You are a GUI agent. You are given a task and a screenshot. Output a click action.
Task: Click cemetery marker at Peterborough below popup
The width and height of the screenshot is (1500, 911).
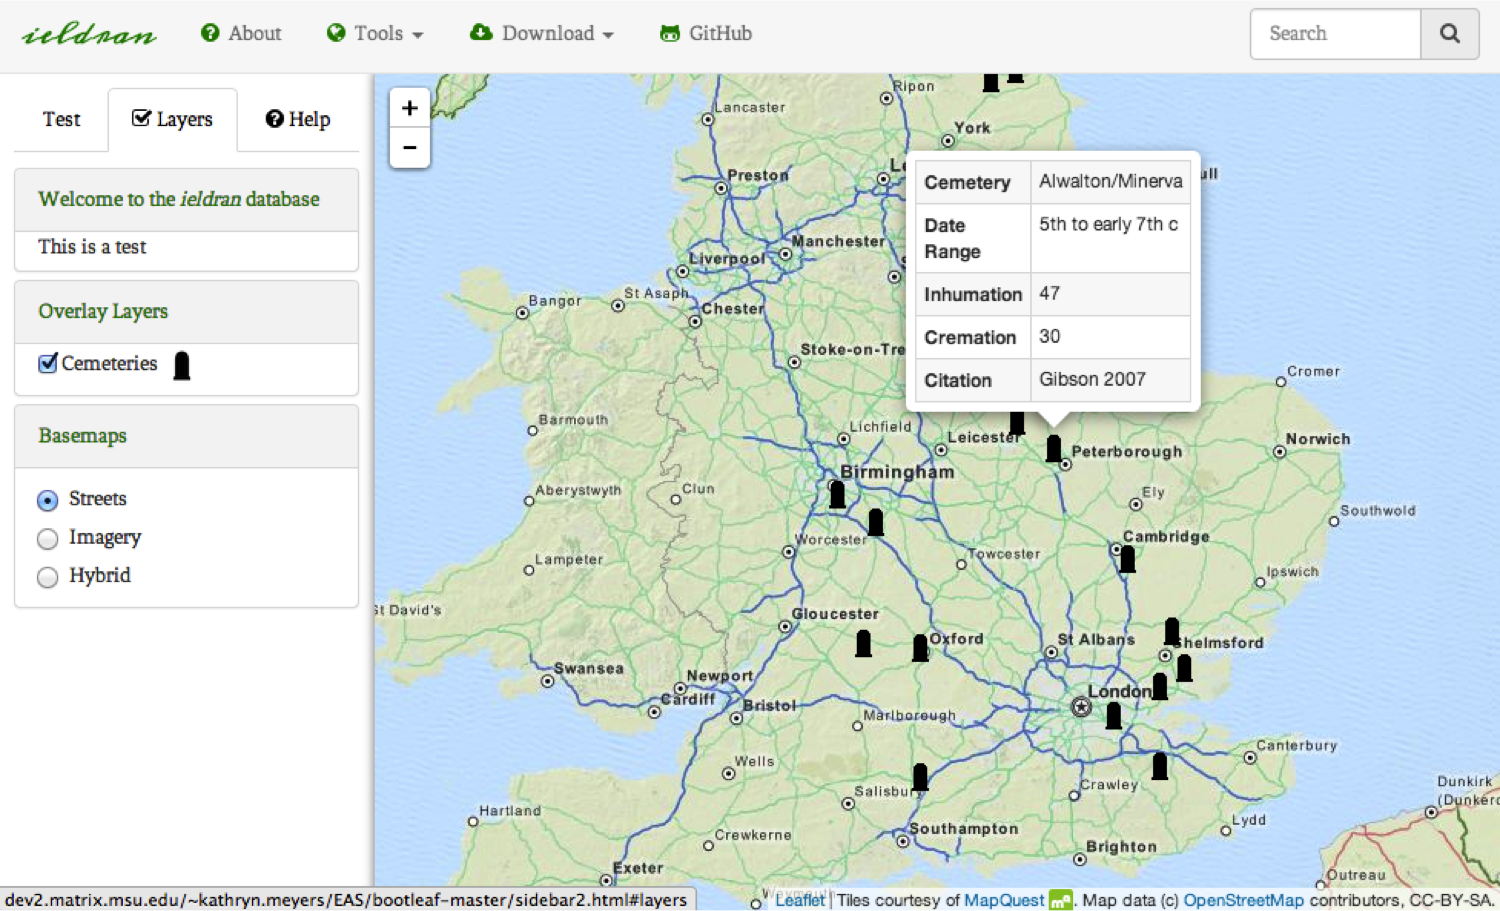tap(1054, 448)
